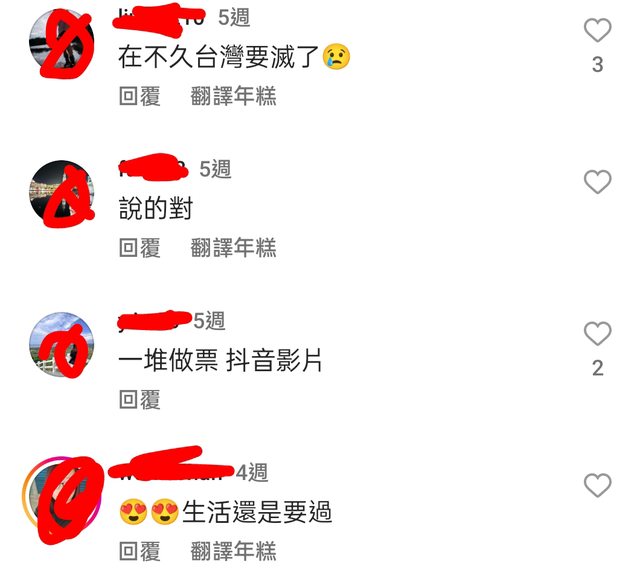Translate the 生活還是要過 comment
The height and width of the screenshot is (584, 640).
233,552
